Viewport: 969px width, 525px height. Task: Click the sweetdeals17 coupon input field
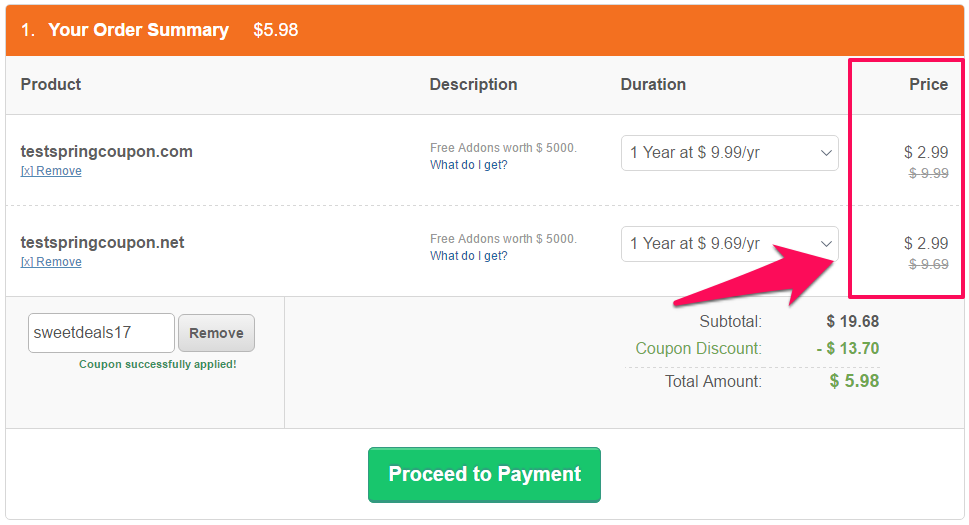(101, 333)
